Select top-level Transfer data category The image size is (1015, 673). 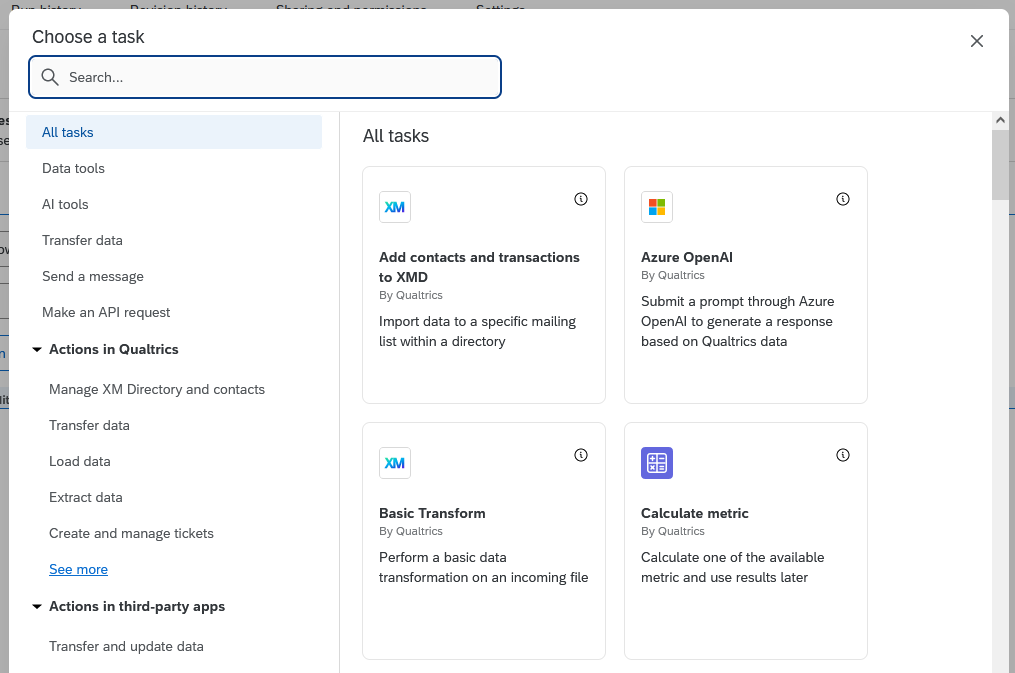tap(82, 241)
